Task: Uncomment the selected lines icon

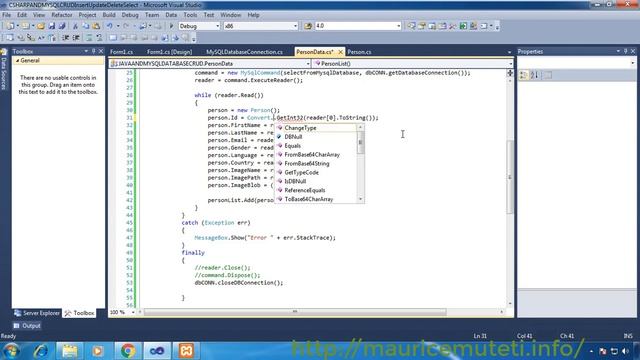Action: [x=99, y=38]
